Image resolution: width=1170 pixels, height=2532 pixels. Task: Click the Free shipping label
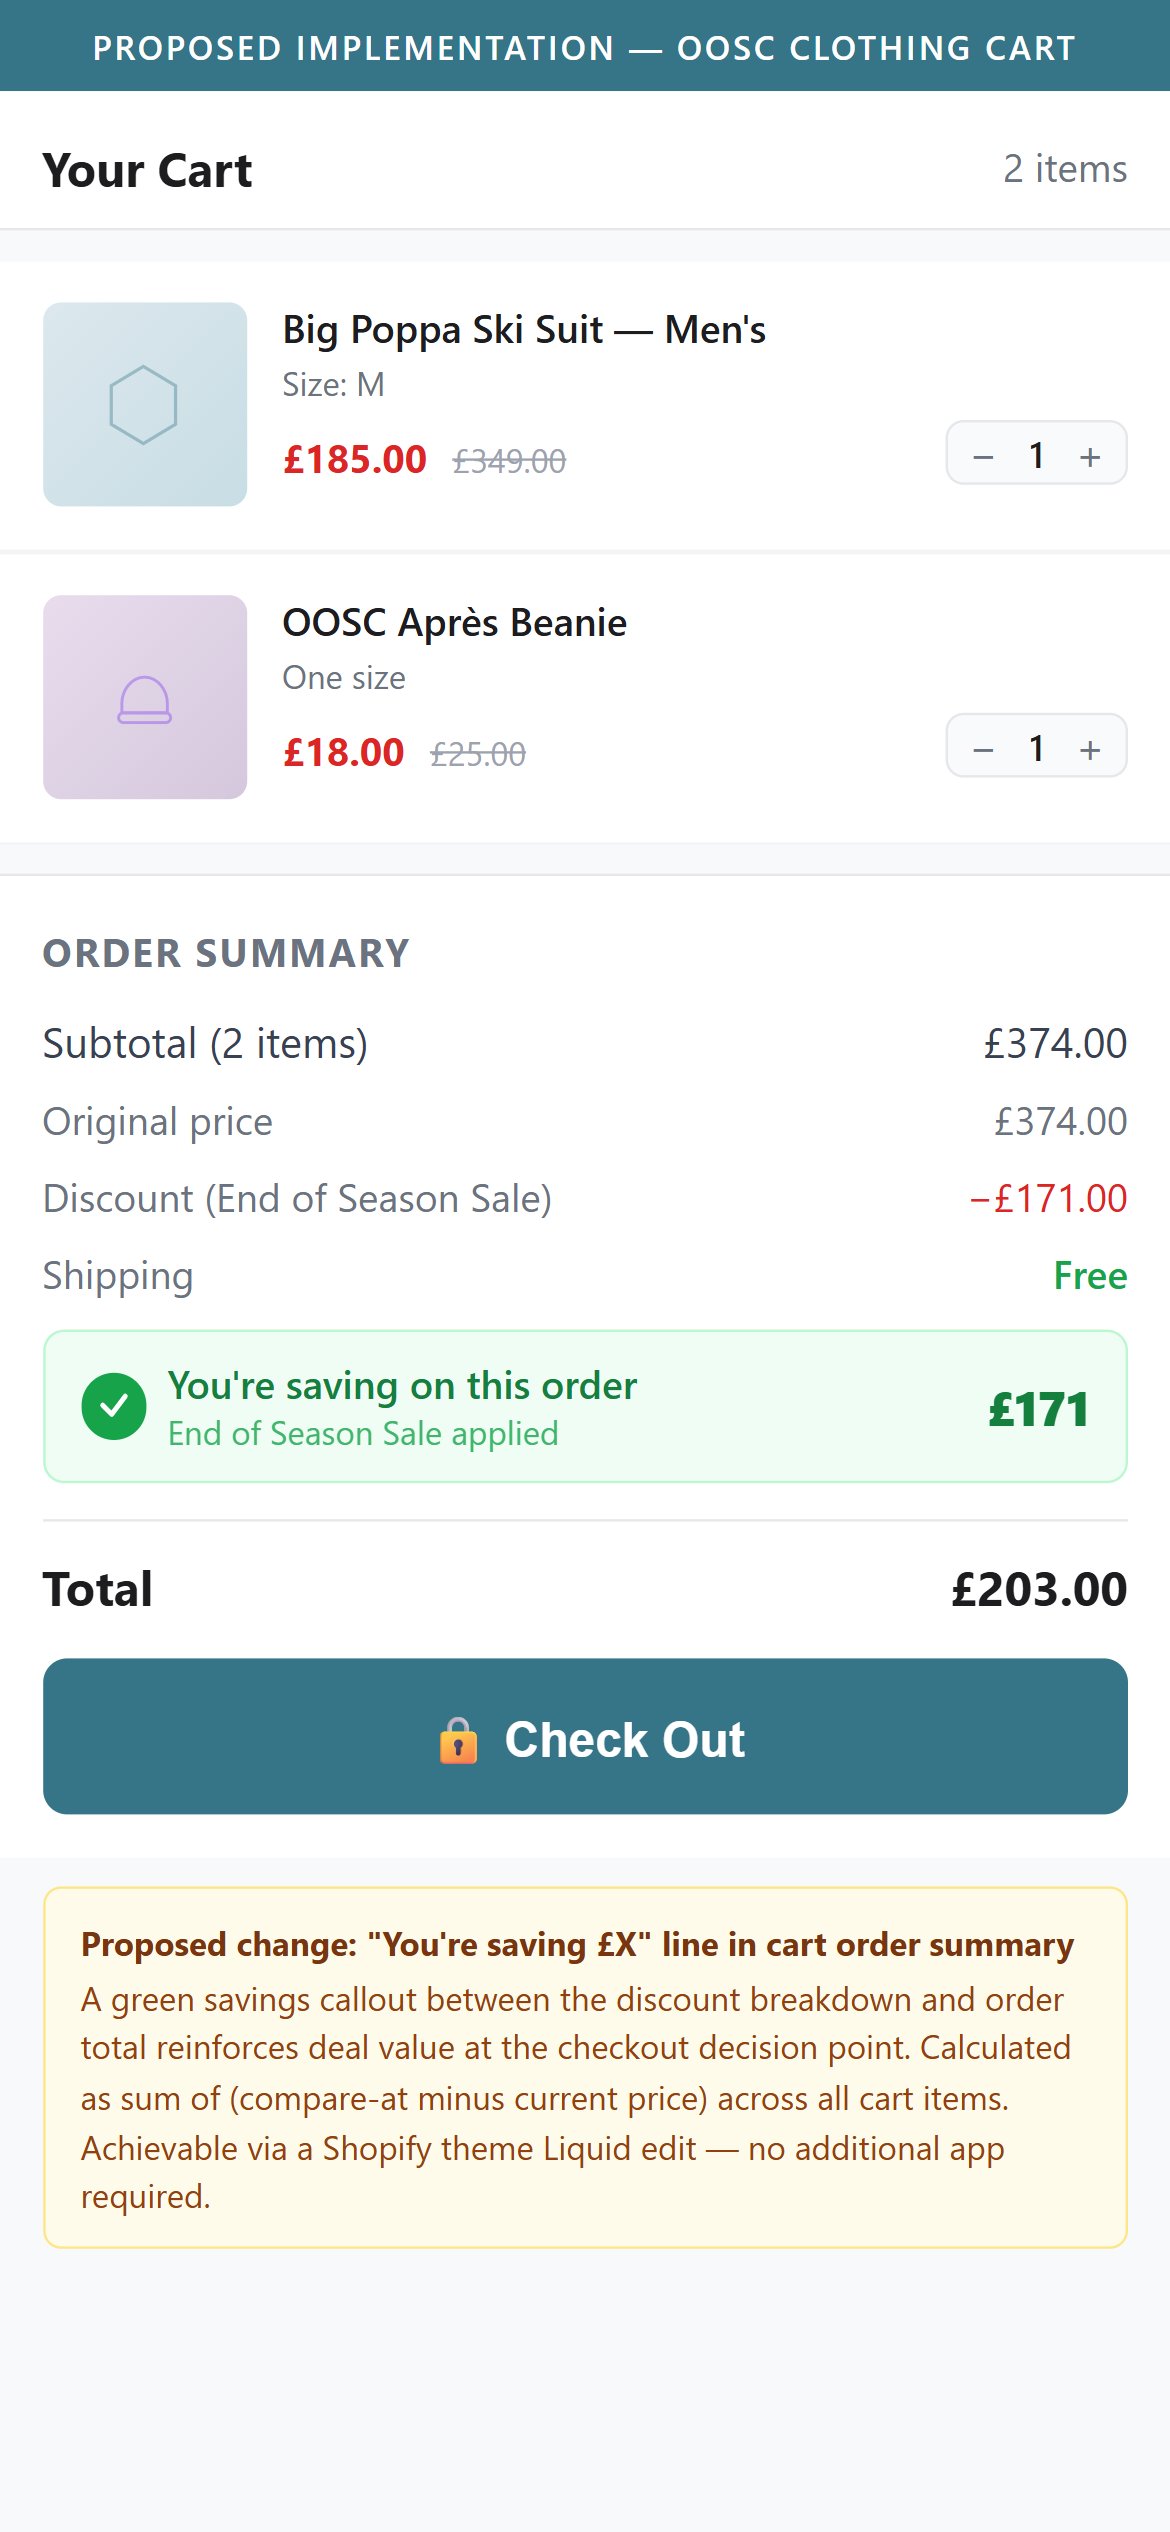(1090, 1275)
